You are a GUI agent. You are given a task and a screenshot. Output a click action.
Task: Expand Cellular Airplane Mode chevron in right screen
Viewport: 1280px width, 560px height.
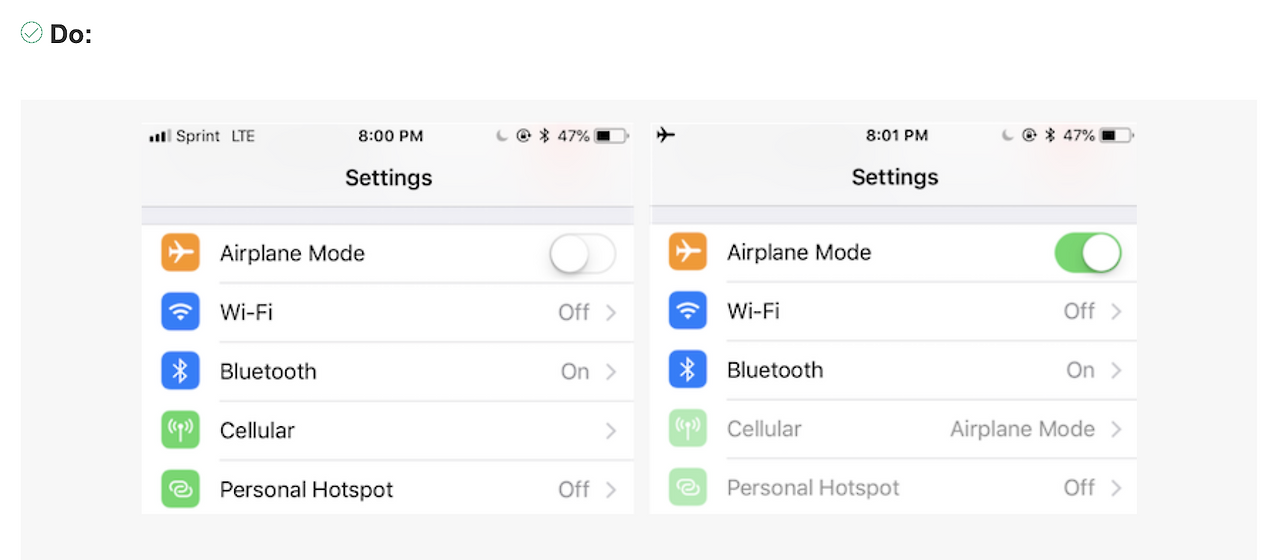[1117, 429]
